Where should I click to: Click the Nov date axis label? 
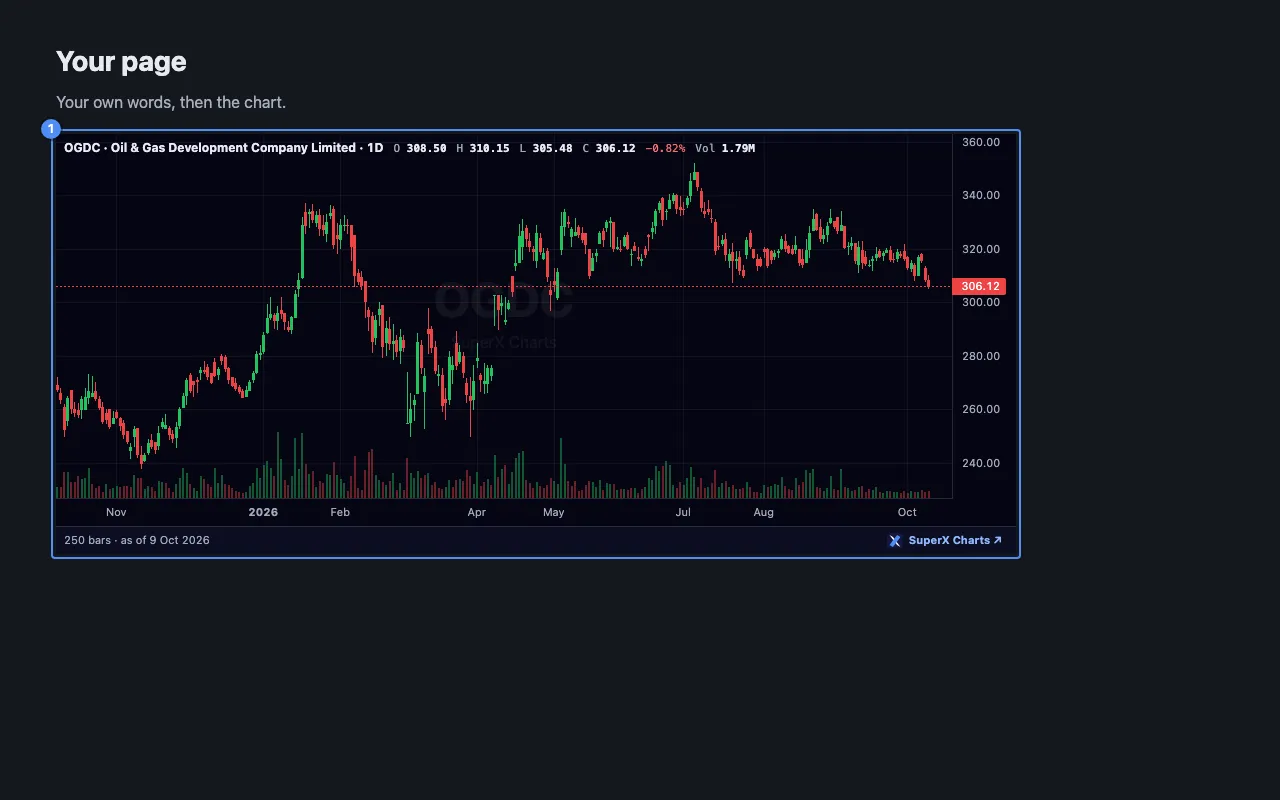click(116, 512)
